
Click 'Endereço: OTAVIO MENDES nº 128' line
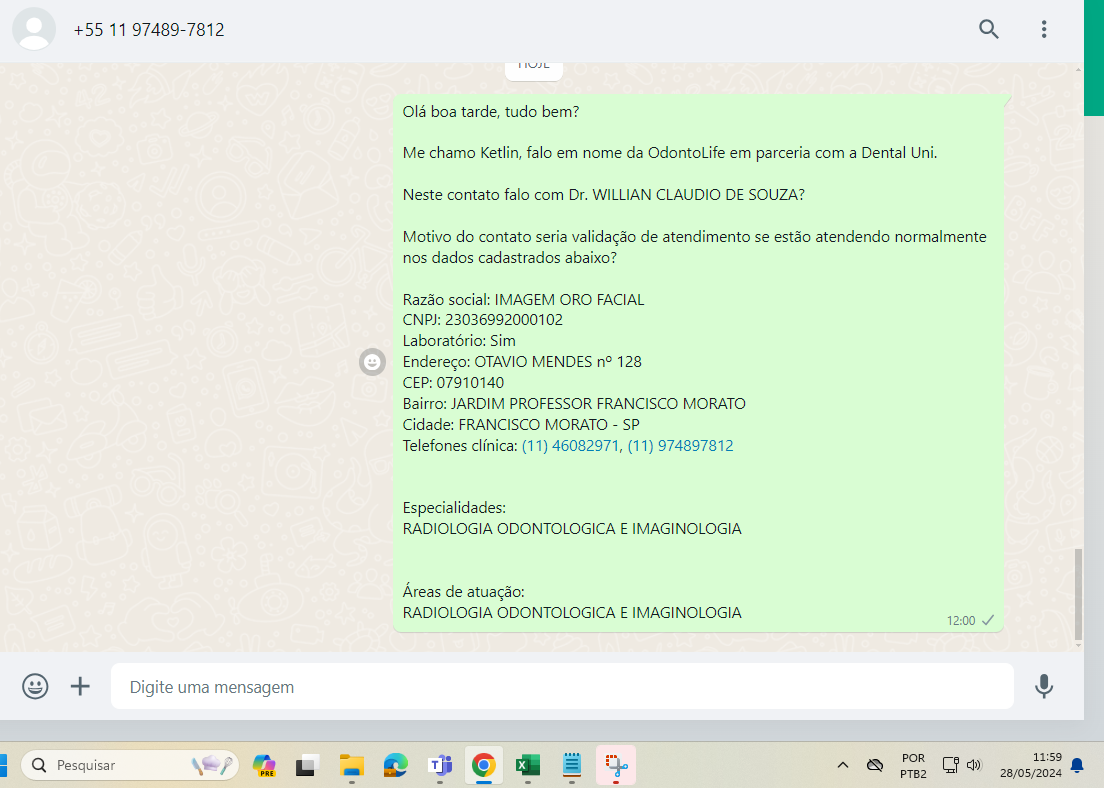coord(522,362)
